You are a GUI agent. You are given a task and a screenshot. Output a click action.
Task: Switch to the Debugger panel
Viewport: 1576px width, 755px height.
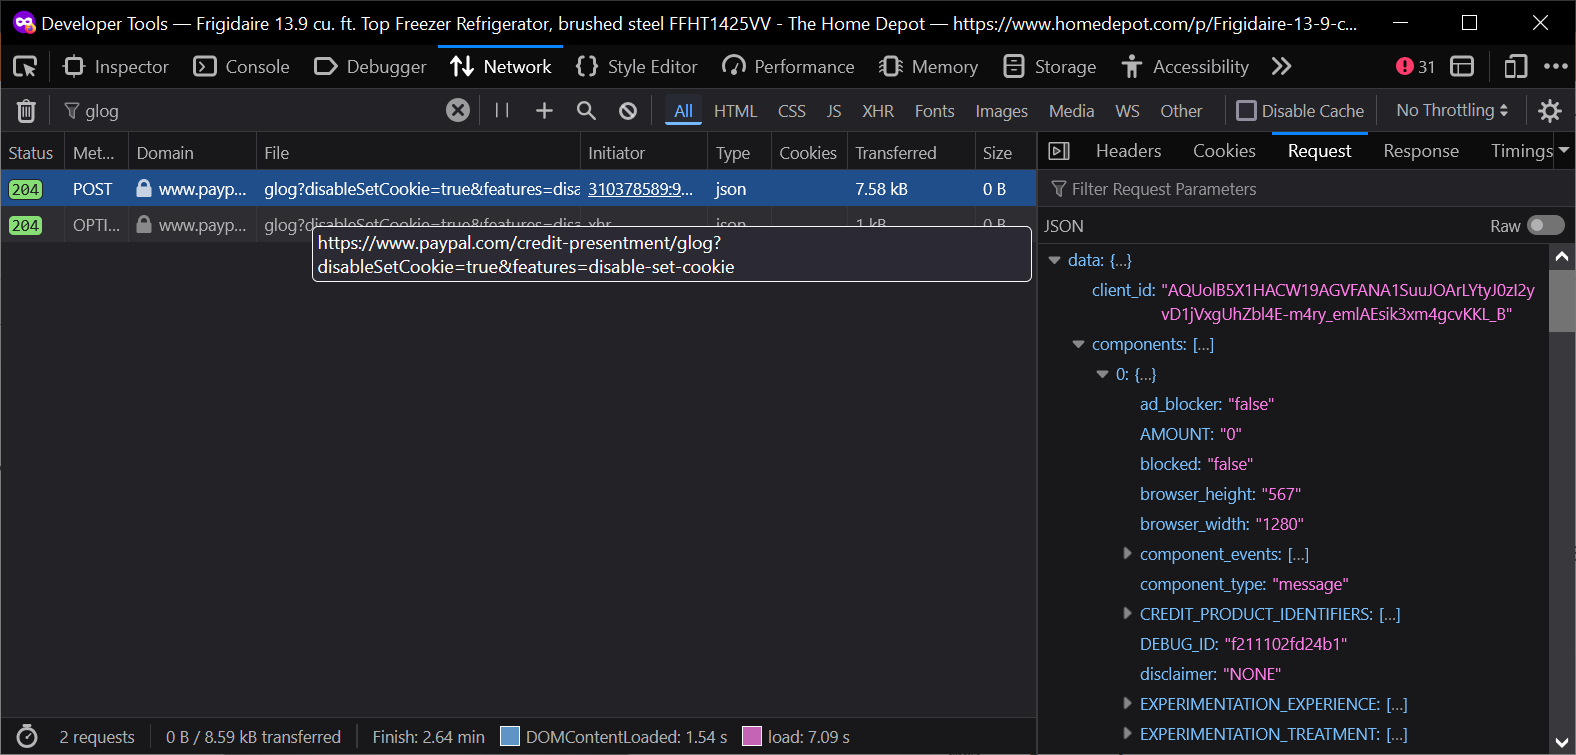point(370,67)
